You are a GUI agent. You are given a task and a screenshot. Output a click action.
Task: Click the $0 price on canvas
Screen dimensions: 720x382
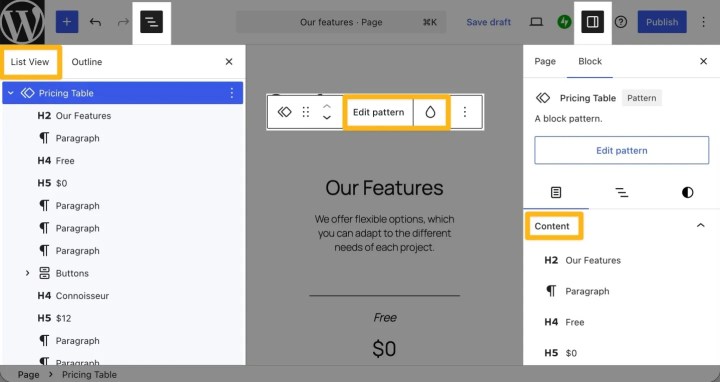coord(384,349)
